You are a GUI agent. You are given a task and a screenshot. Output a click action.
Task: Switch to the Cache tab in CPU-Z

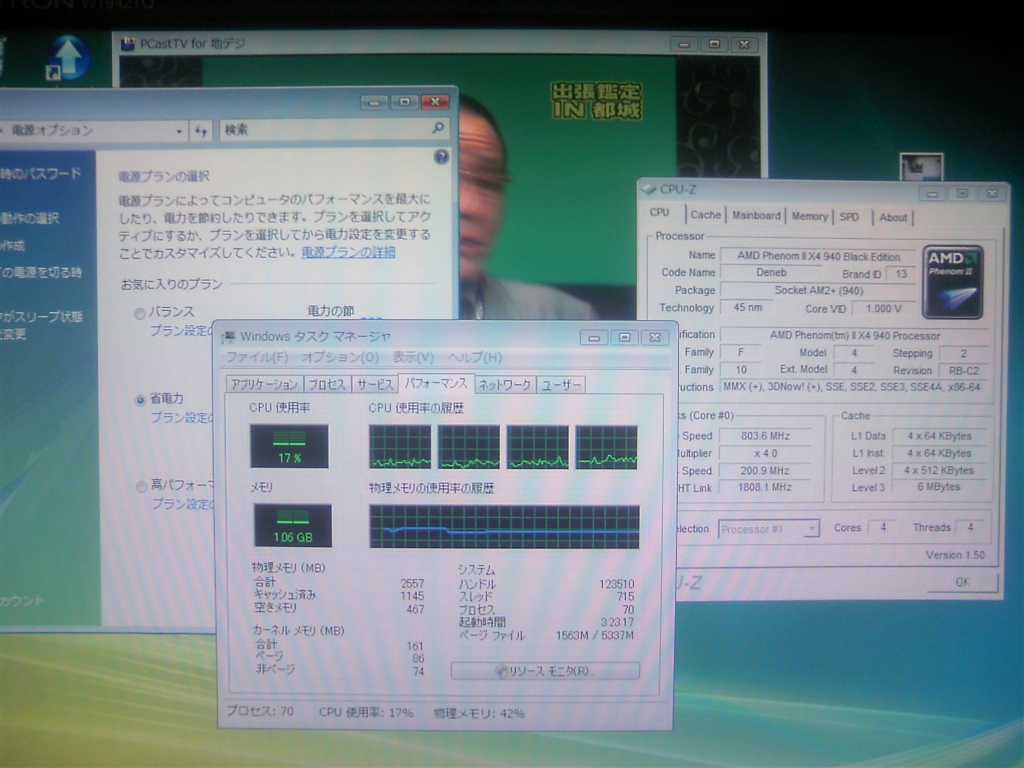(x=705, y=215)
